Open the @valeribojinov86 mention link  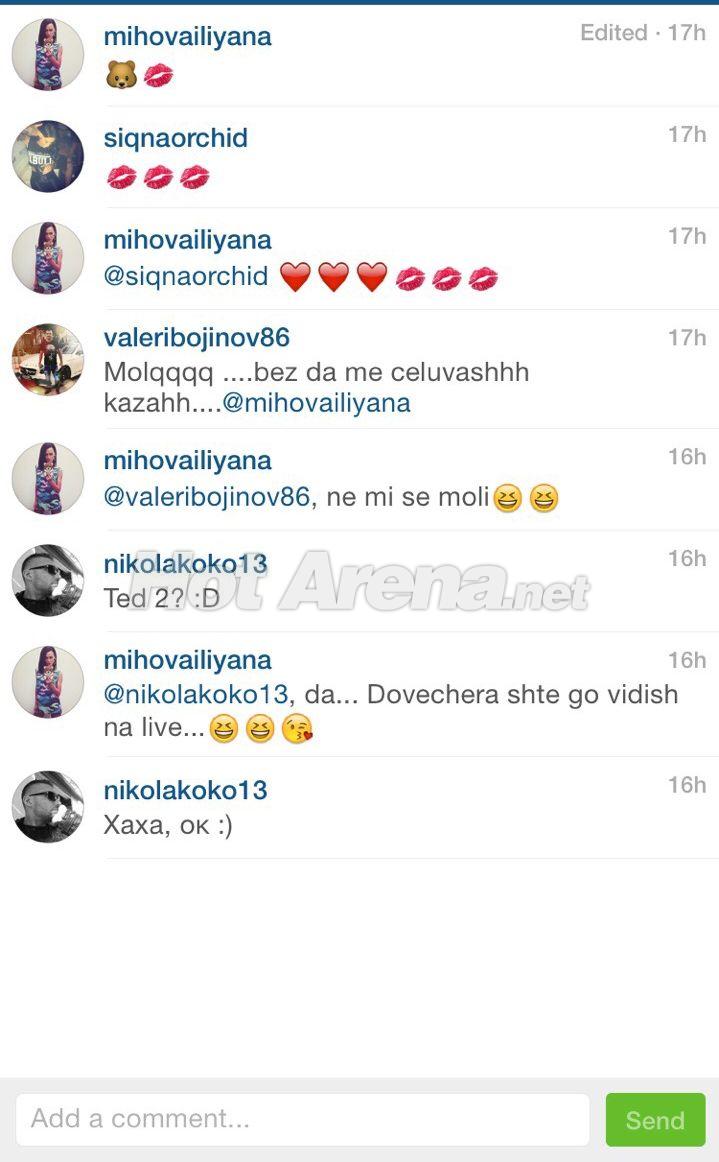(206, 497)
